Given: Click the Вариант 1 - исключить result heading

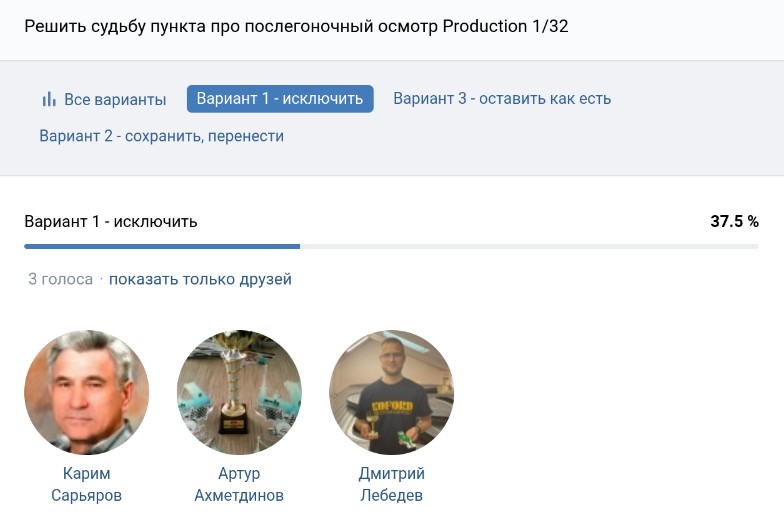Looking at the screenshot, I should [111, 221].
